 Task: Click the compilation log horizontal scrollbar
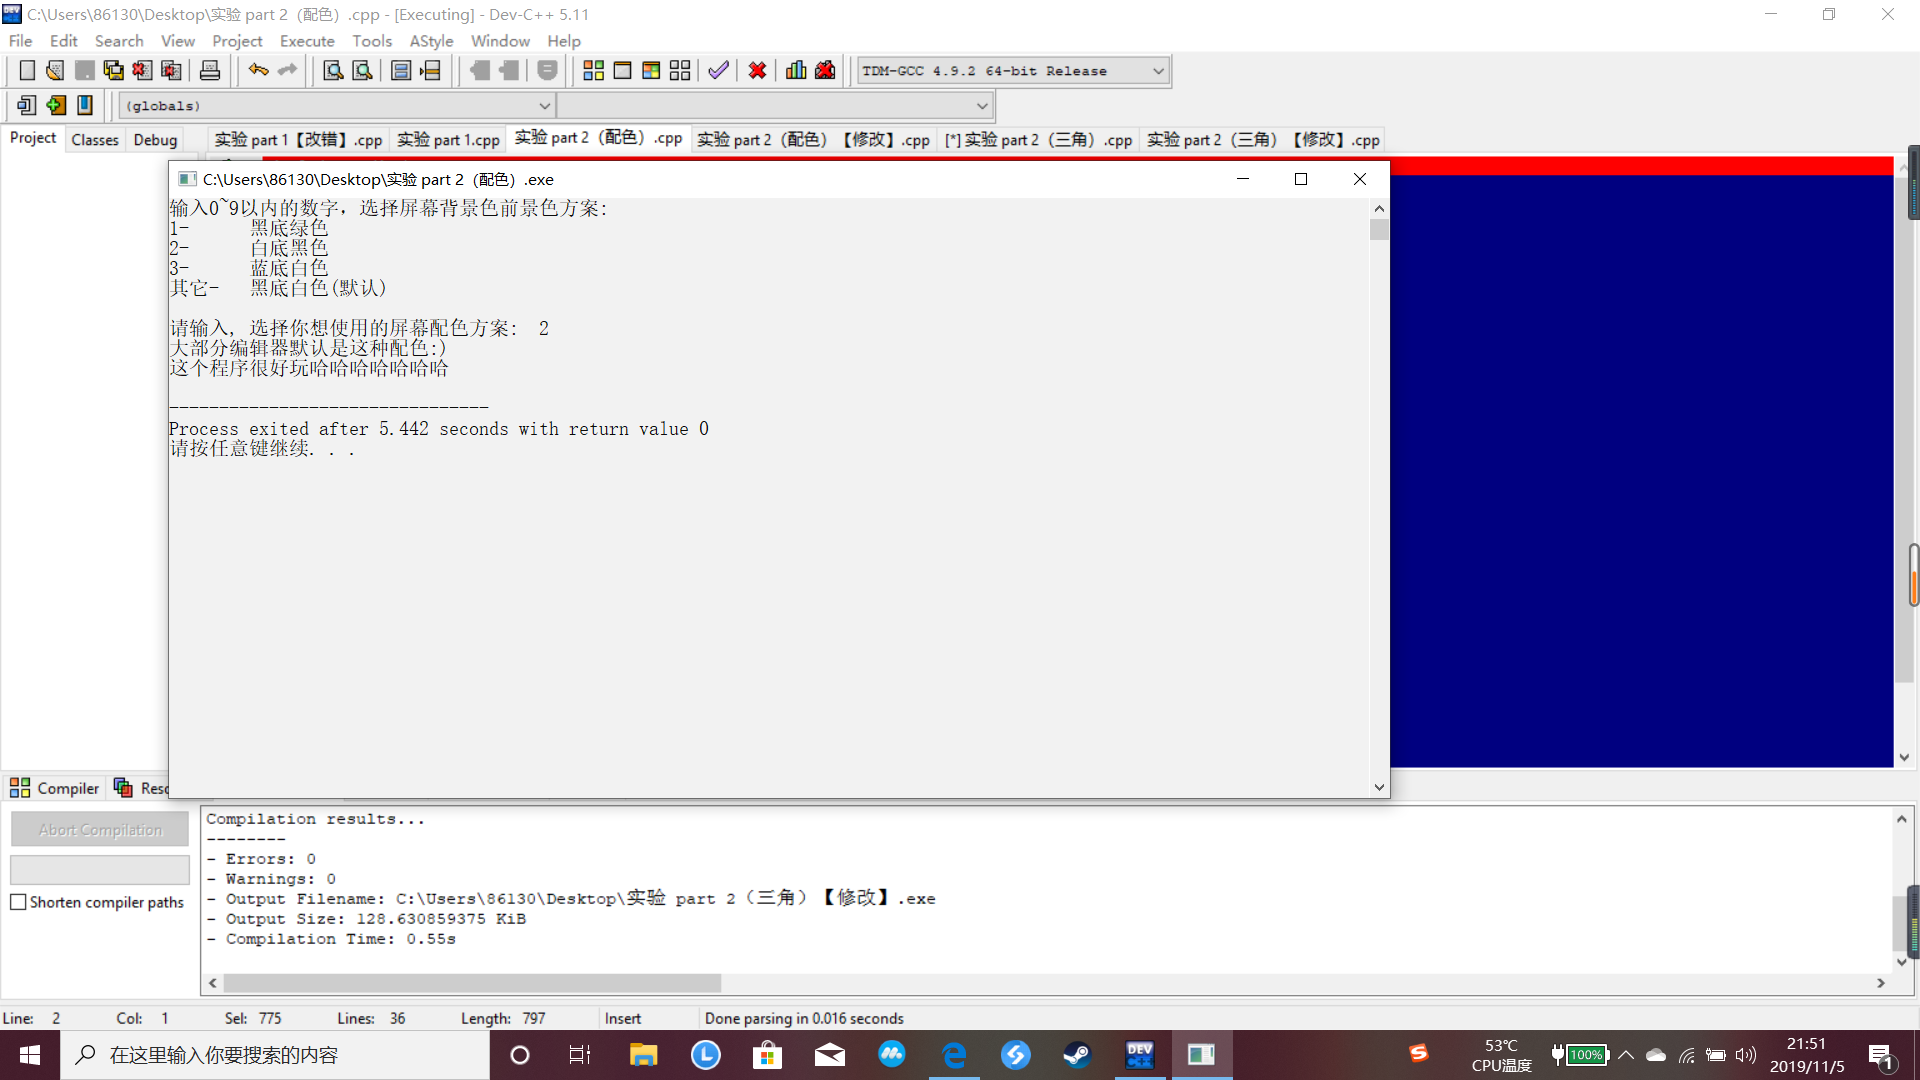pos(472,983)
